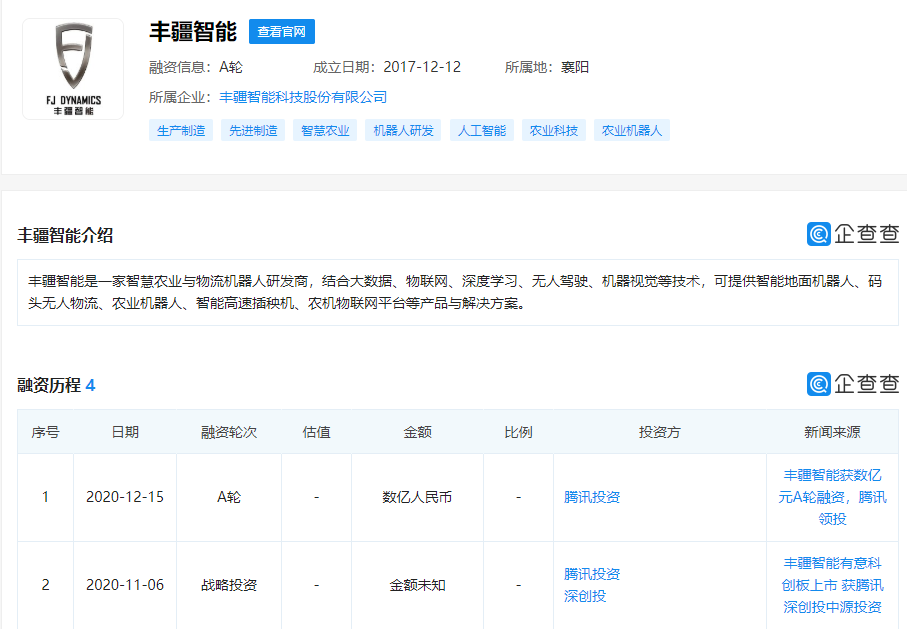Select the 机器人研发 tag
Image resolution: width=907 pixels, height=629 pixels.
click(403, 130)
